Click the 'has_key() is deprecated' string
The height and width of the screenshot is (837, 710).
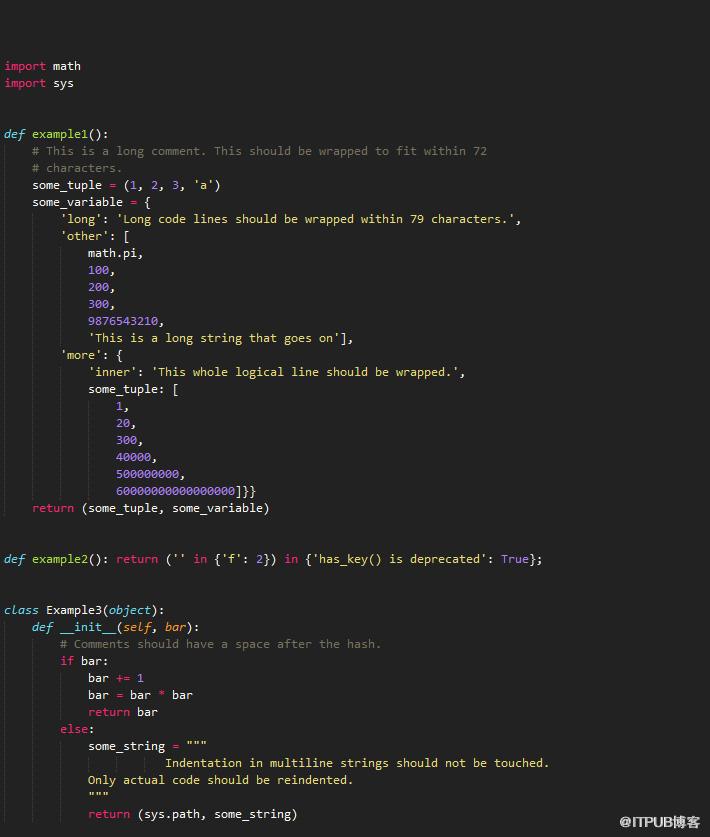pyautogui.click(x=399, y=559)
